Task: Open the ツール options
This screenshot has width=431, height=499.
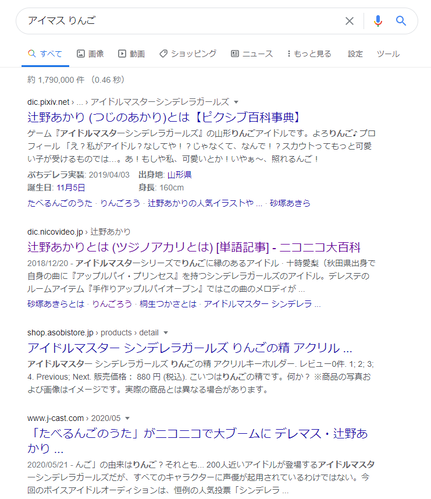Action: [x=388, y=54]
